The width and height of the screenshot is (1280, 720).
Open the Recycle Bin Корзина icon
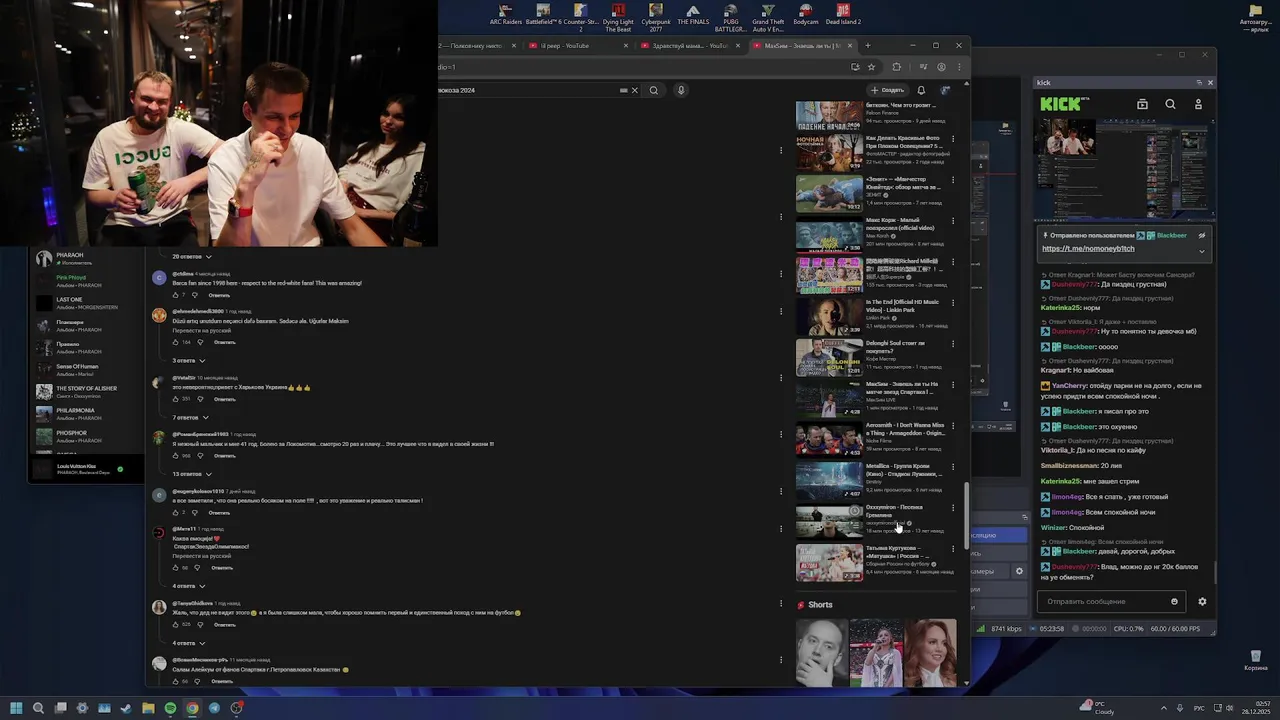(x=1255, y=660)
